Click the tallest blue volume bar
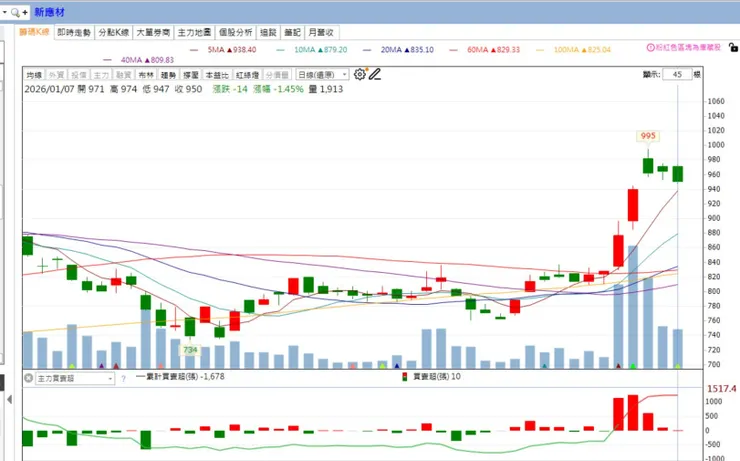 [633, 307]
